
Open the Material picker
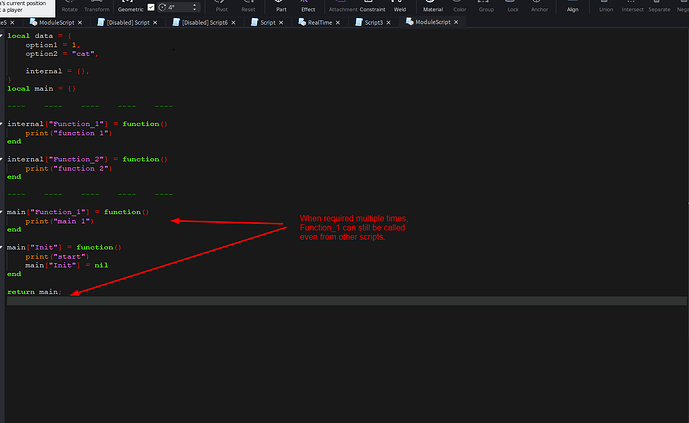coord(433,6)
